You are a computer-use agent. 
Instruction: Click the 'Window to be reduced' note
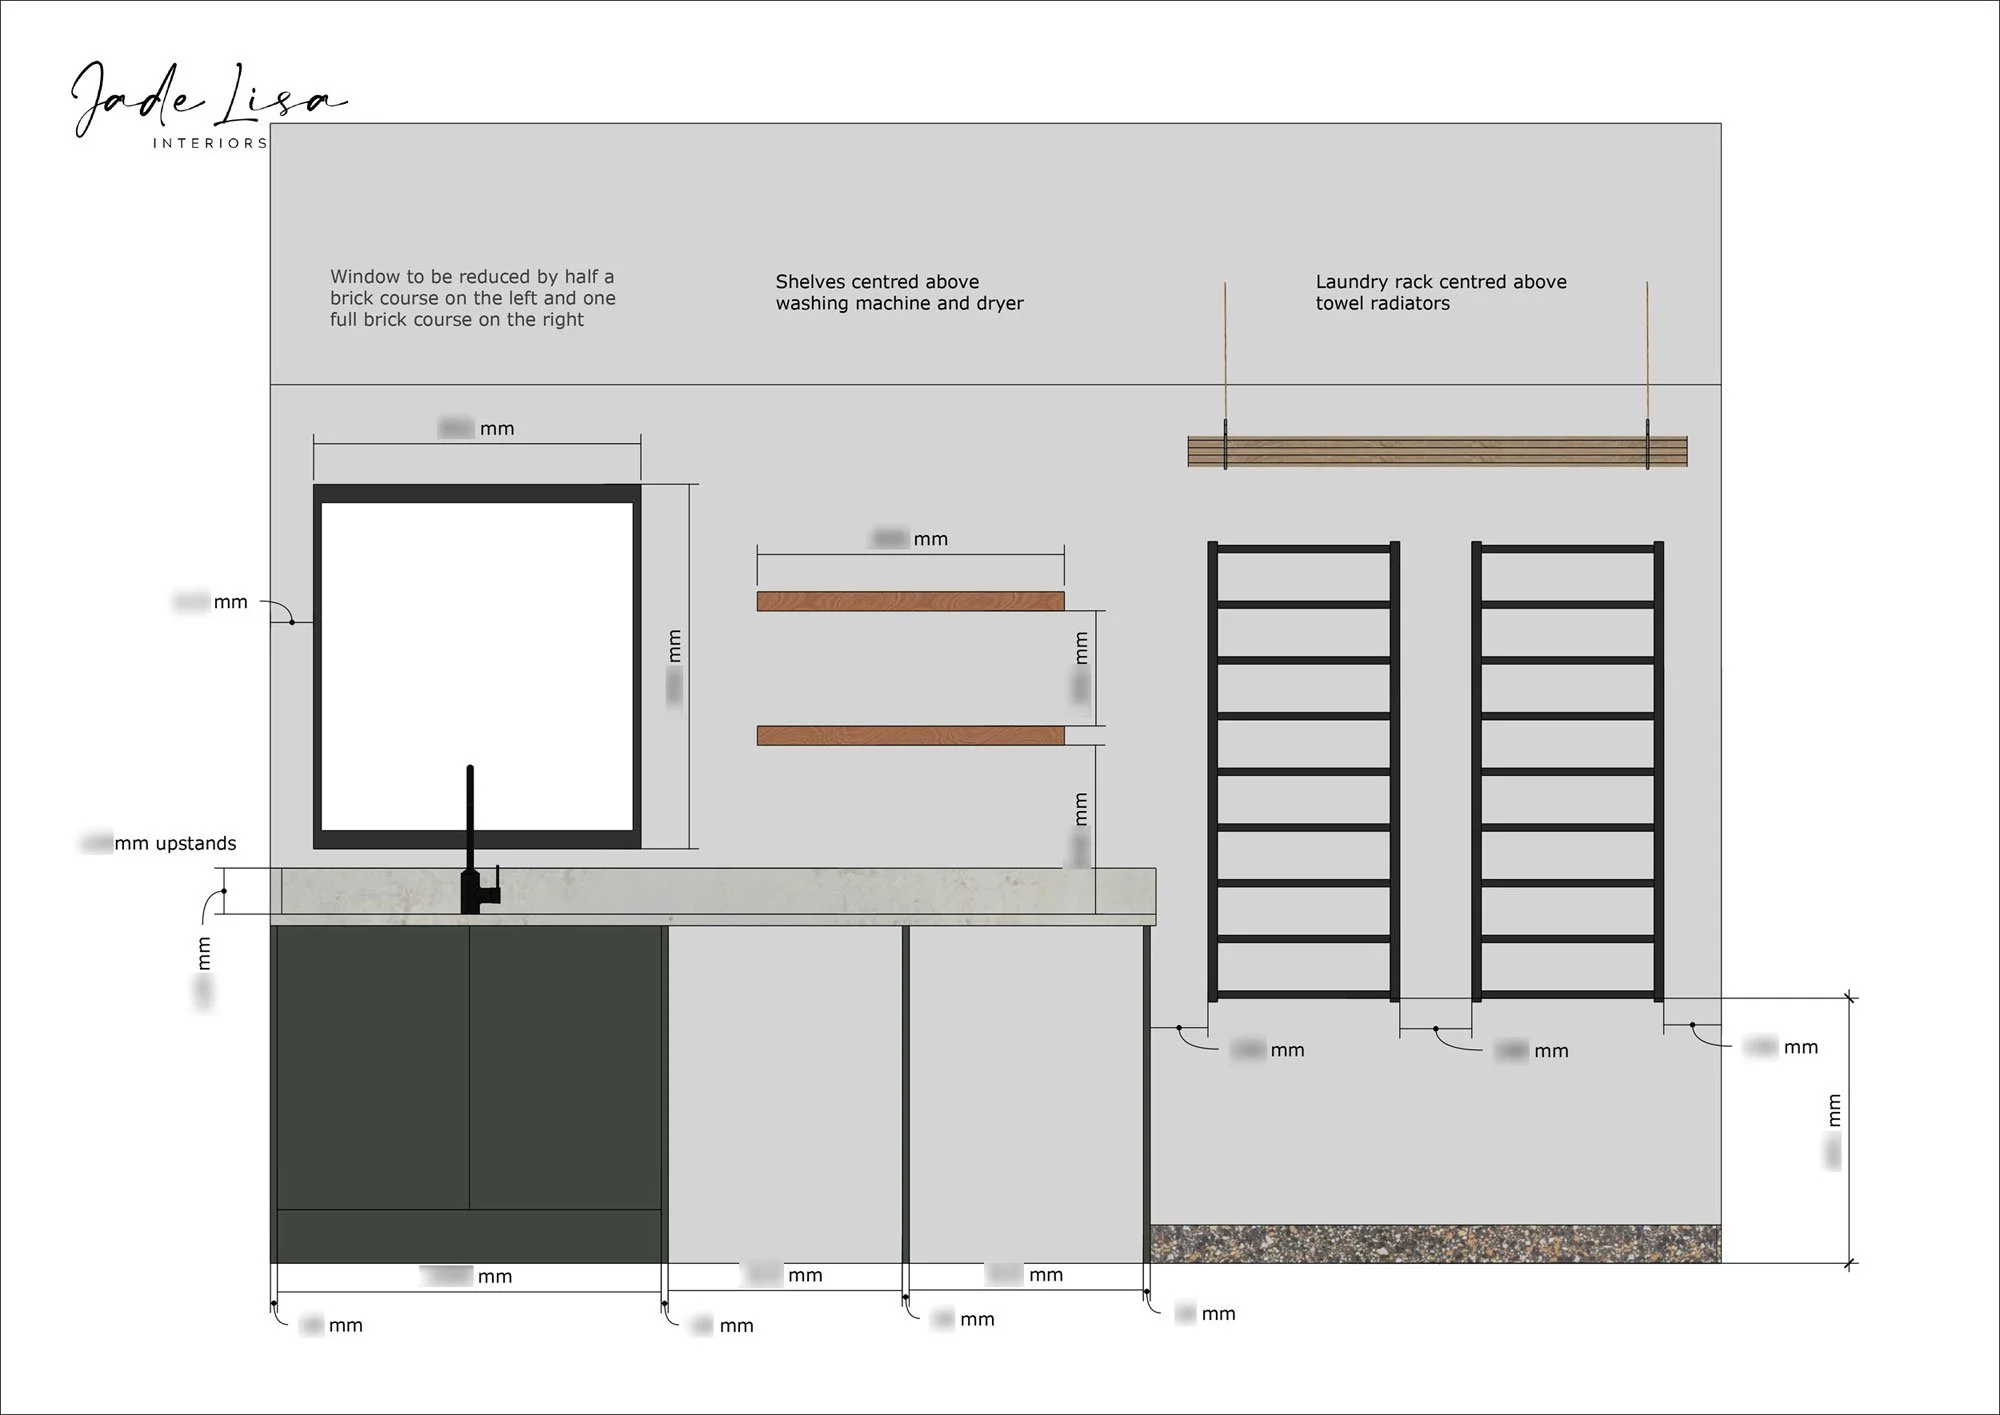[x=472, y=298]
